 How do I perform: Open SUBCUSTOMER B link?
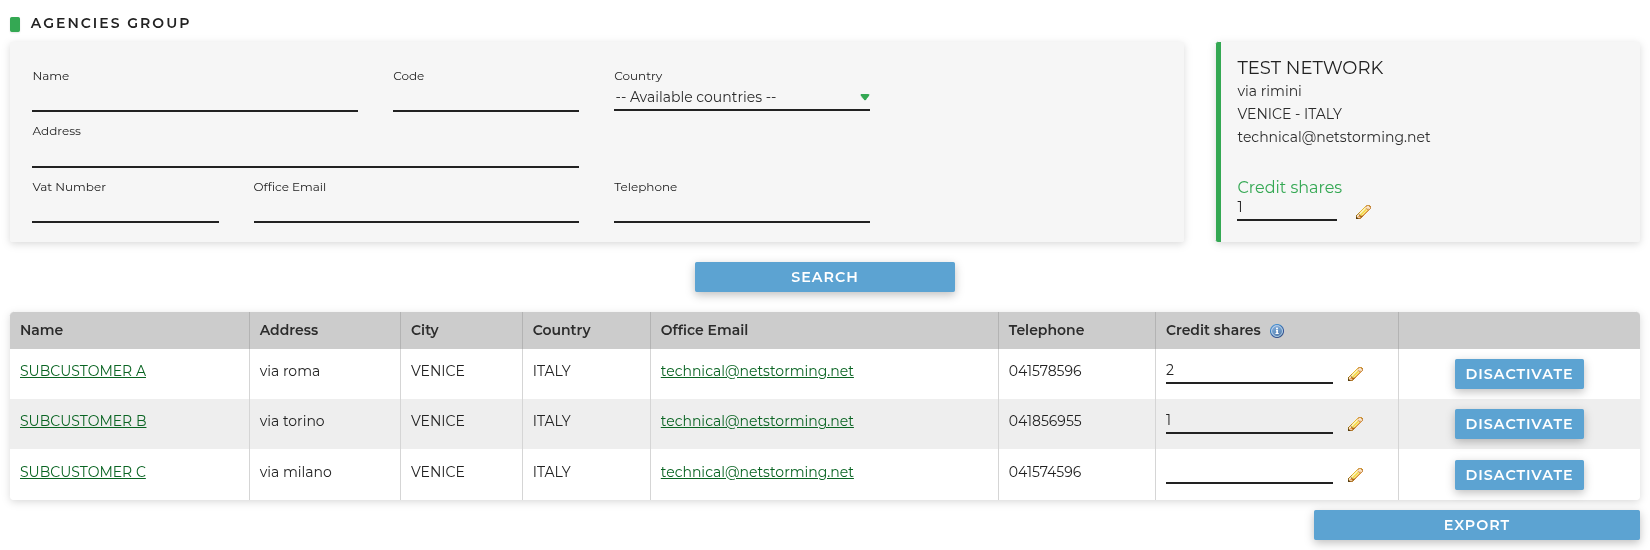pos(83,421)
